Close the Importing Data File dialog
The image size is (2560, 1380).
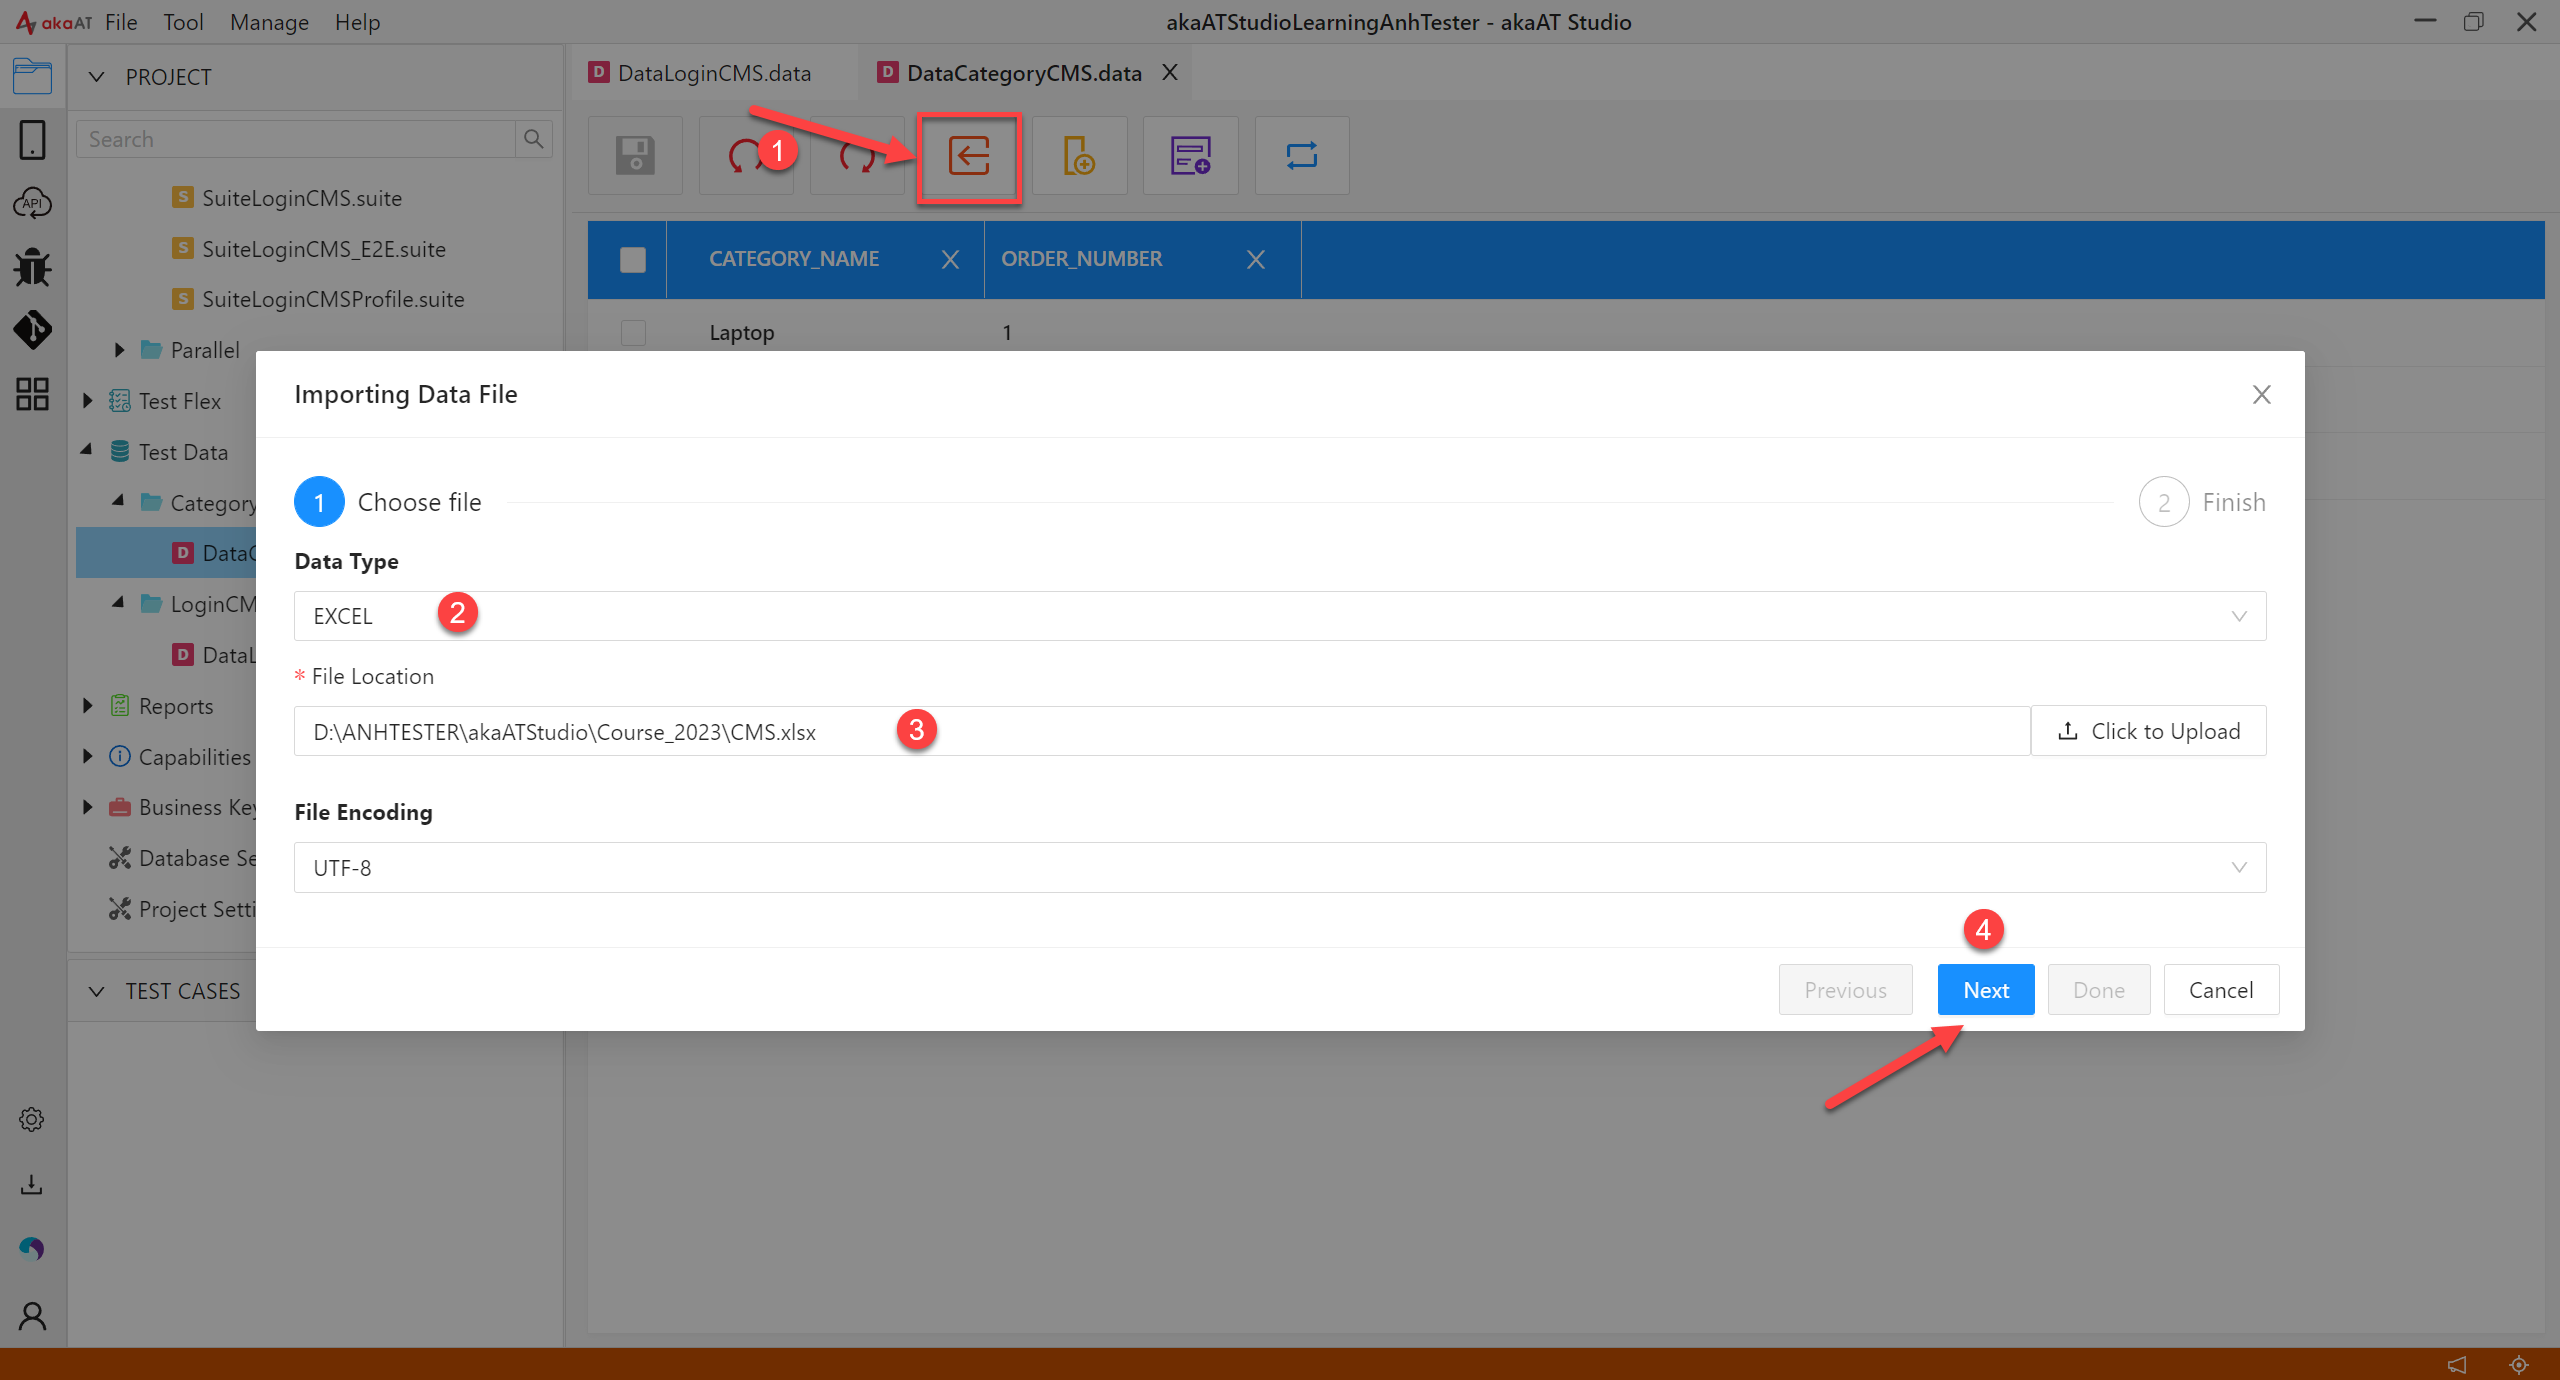(x=2261, y=395)
